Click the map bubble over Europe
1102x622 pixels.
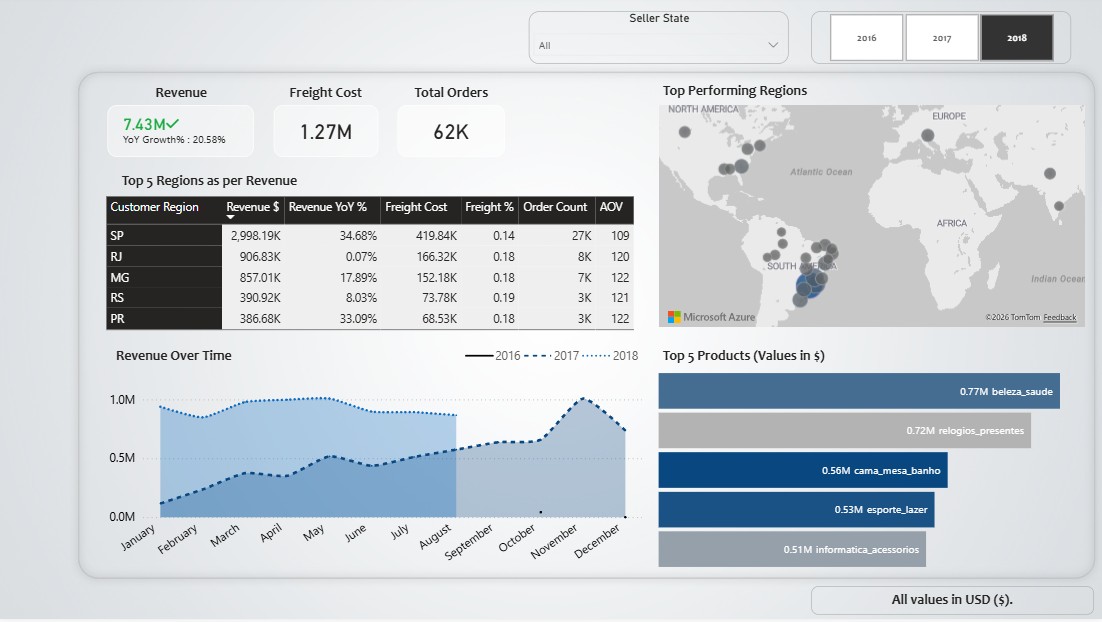[x=928, y=135]
